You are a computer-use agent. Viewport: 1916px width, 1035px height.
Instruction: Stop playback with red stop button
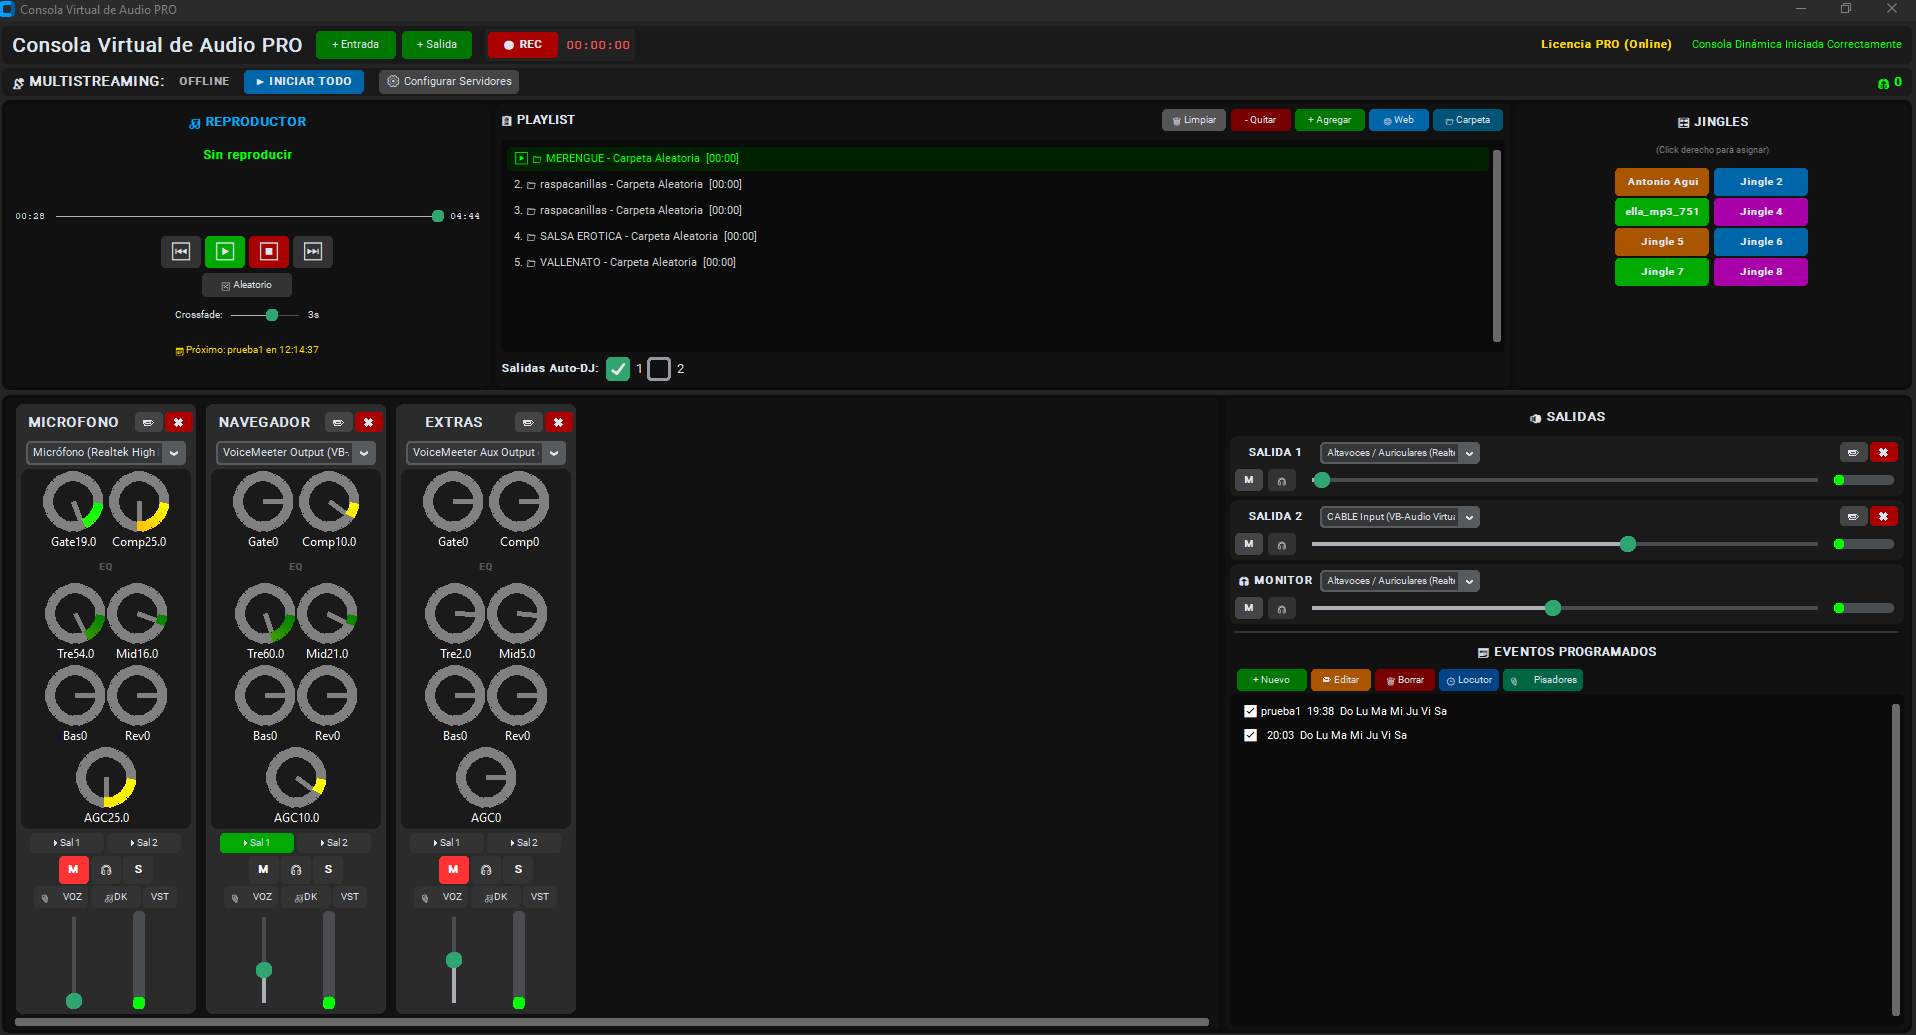click(269, 252)
